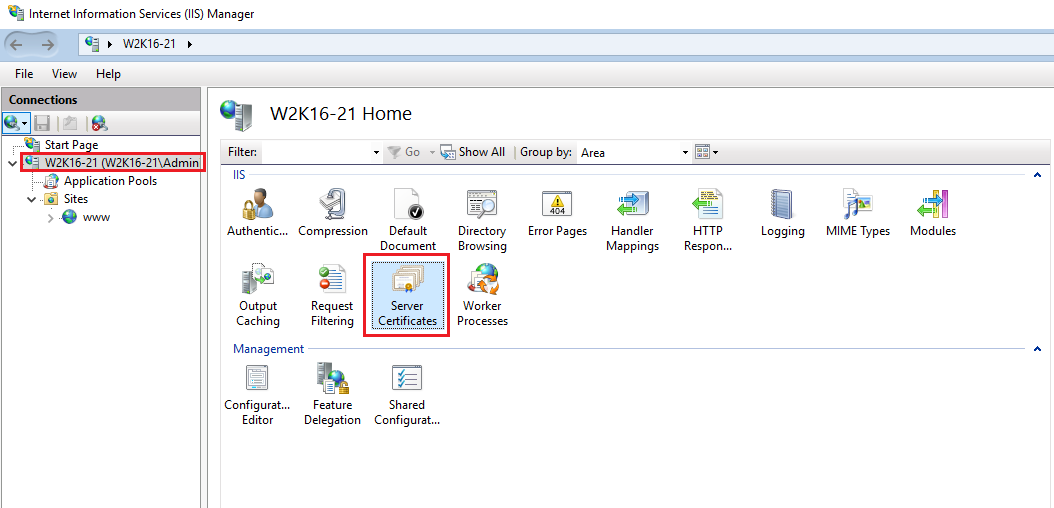Open the Worker Processes feature

point(482,296)
